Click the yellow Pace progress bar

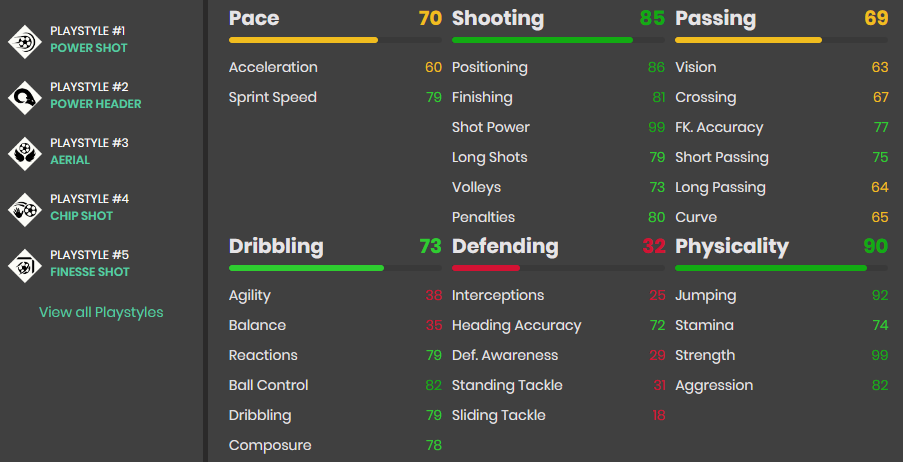click(335, 40)
